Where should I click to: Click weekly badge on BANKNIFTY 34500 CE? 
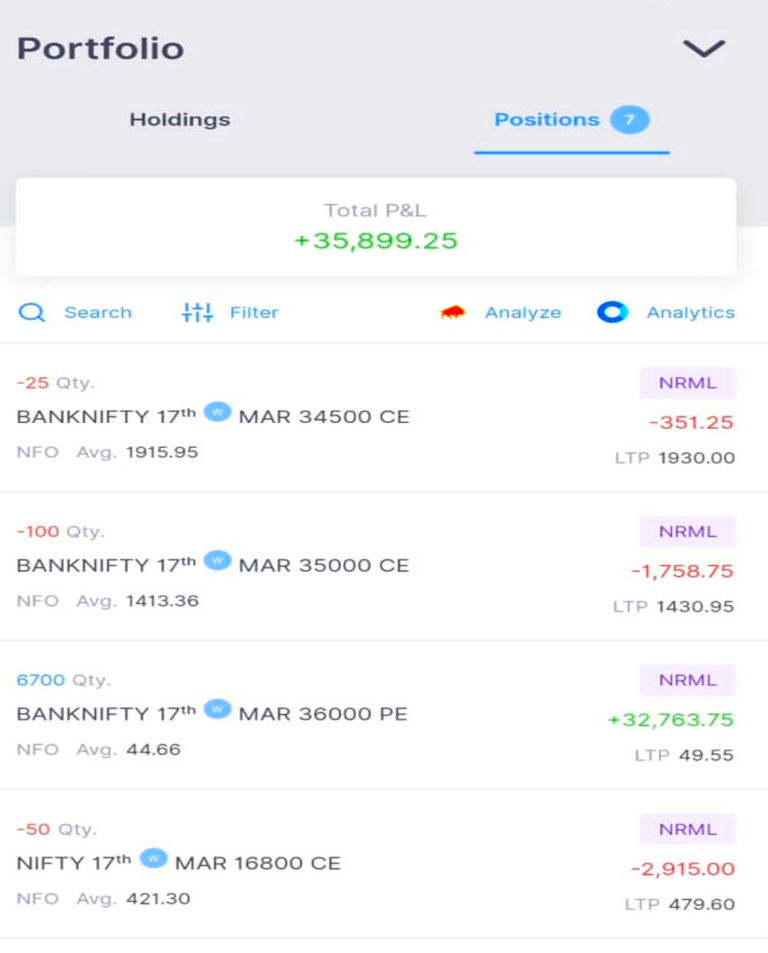[x=217, y=411]
